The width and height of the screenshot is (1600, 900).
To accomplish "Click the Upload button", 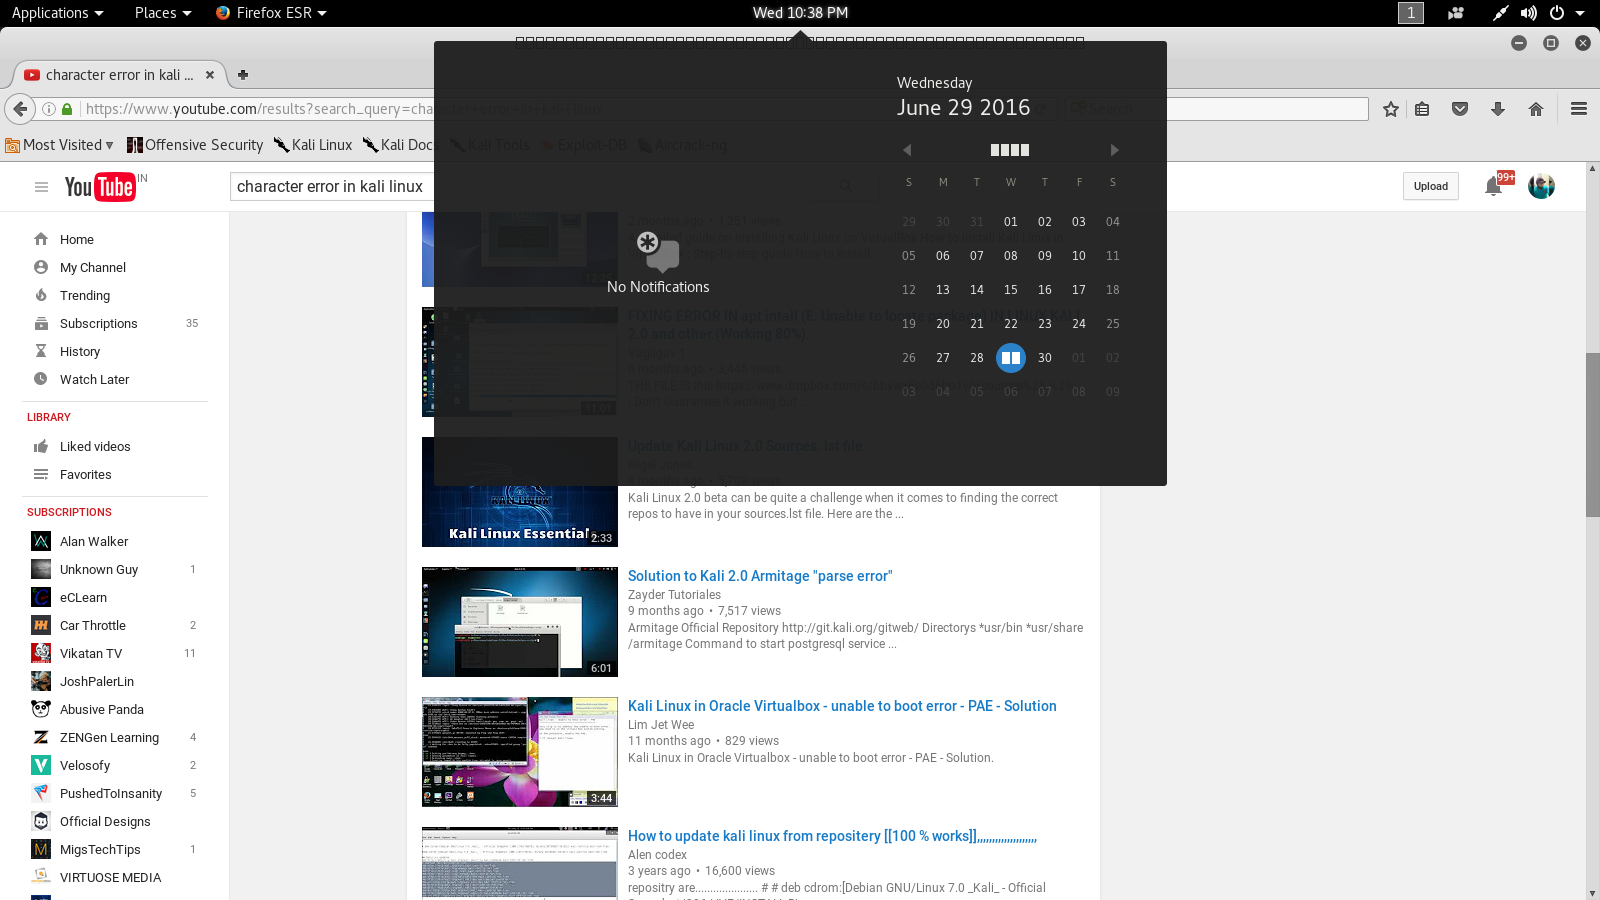I will [x=1431, y=186].
